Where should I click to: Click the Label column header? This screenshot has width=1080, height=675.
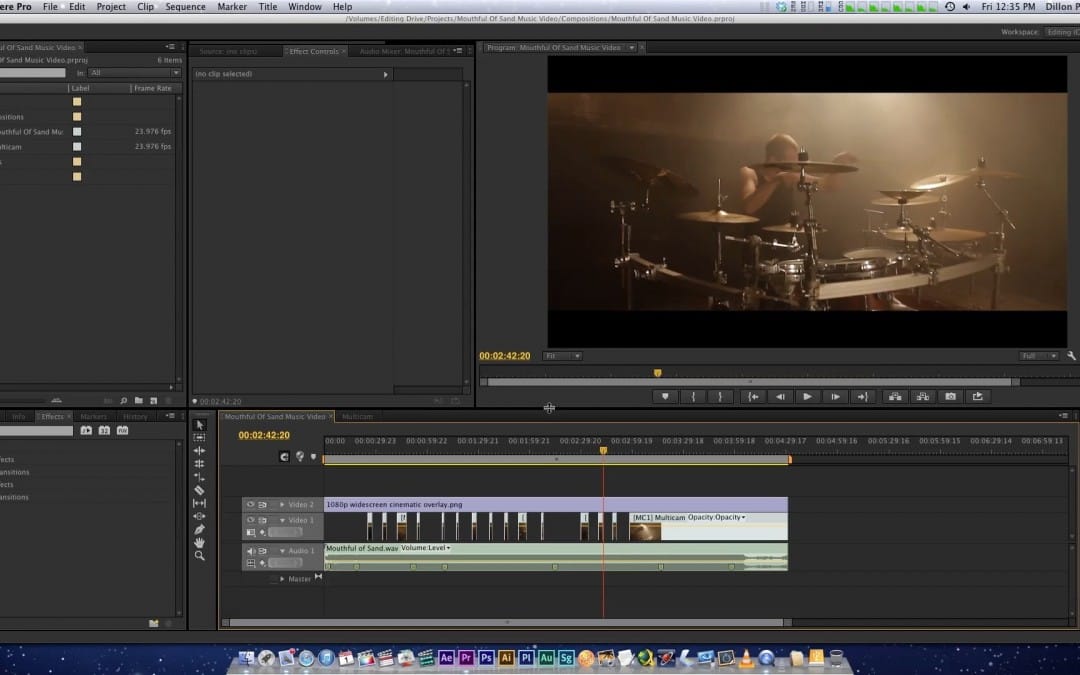[x=81, y=88]
